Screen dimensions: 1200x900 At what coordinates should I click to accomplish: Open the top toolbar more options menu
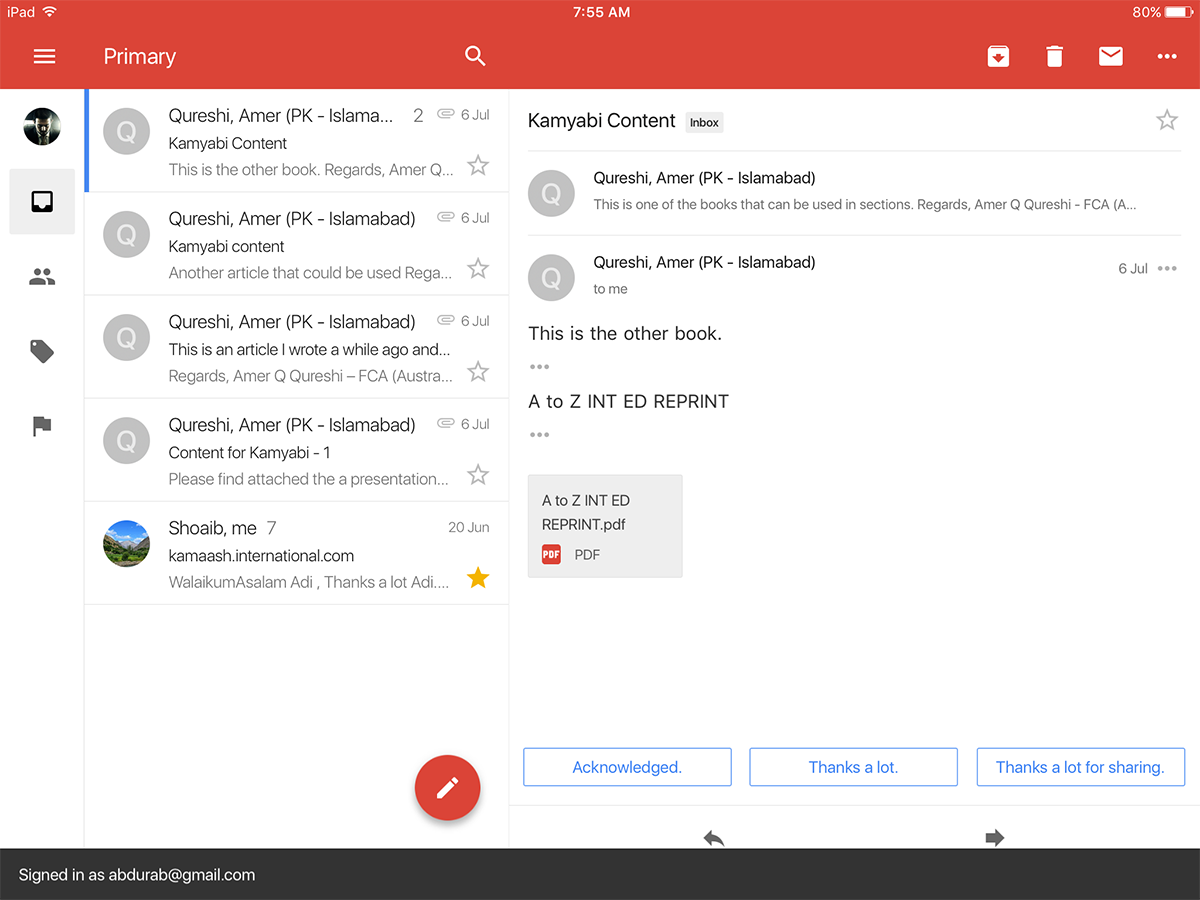point(1167,57)
